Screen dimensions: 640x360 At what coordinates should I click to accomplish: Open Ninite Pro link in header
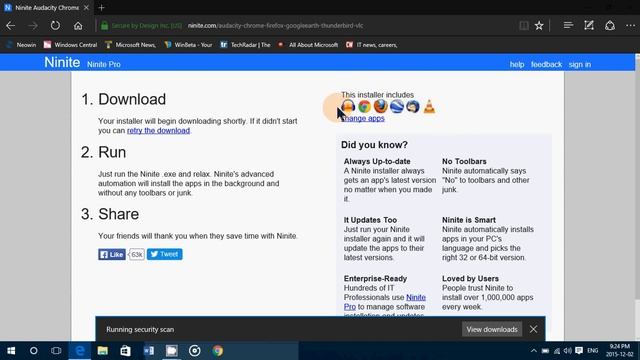point(104,64)
